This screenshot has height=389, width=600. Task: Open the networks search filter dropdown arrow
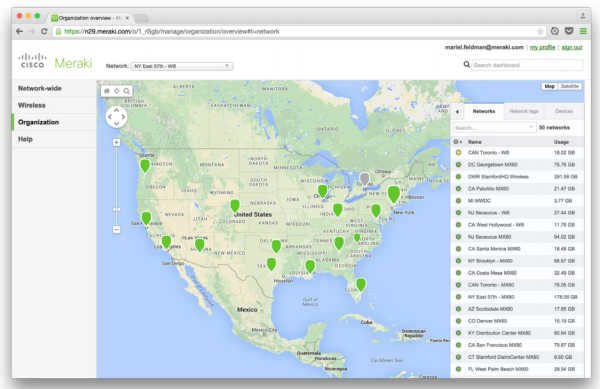point(531,127)
